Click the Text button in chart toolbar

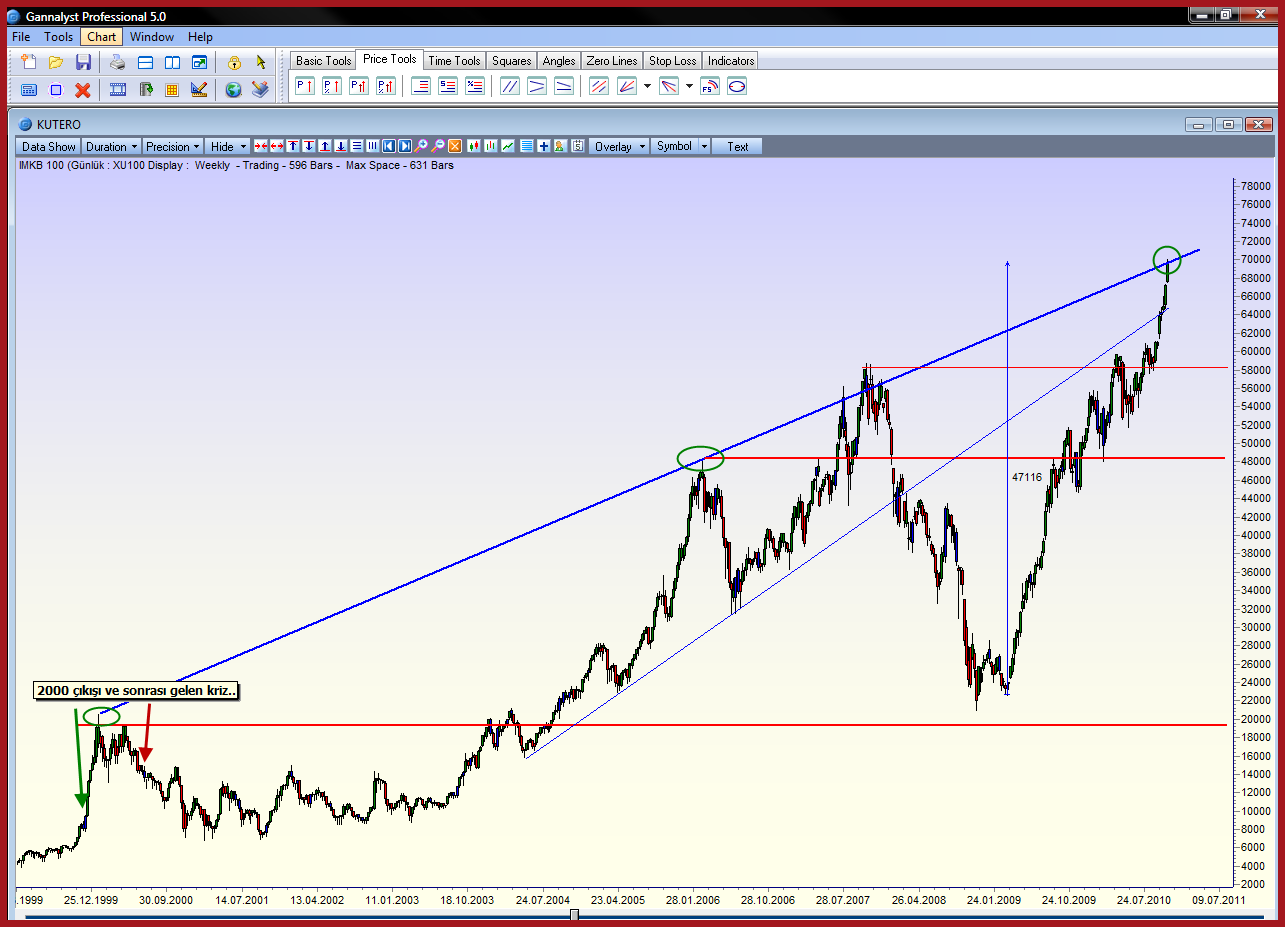pos(737,146)
